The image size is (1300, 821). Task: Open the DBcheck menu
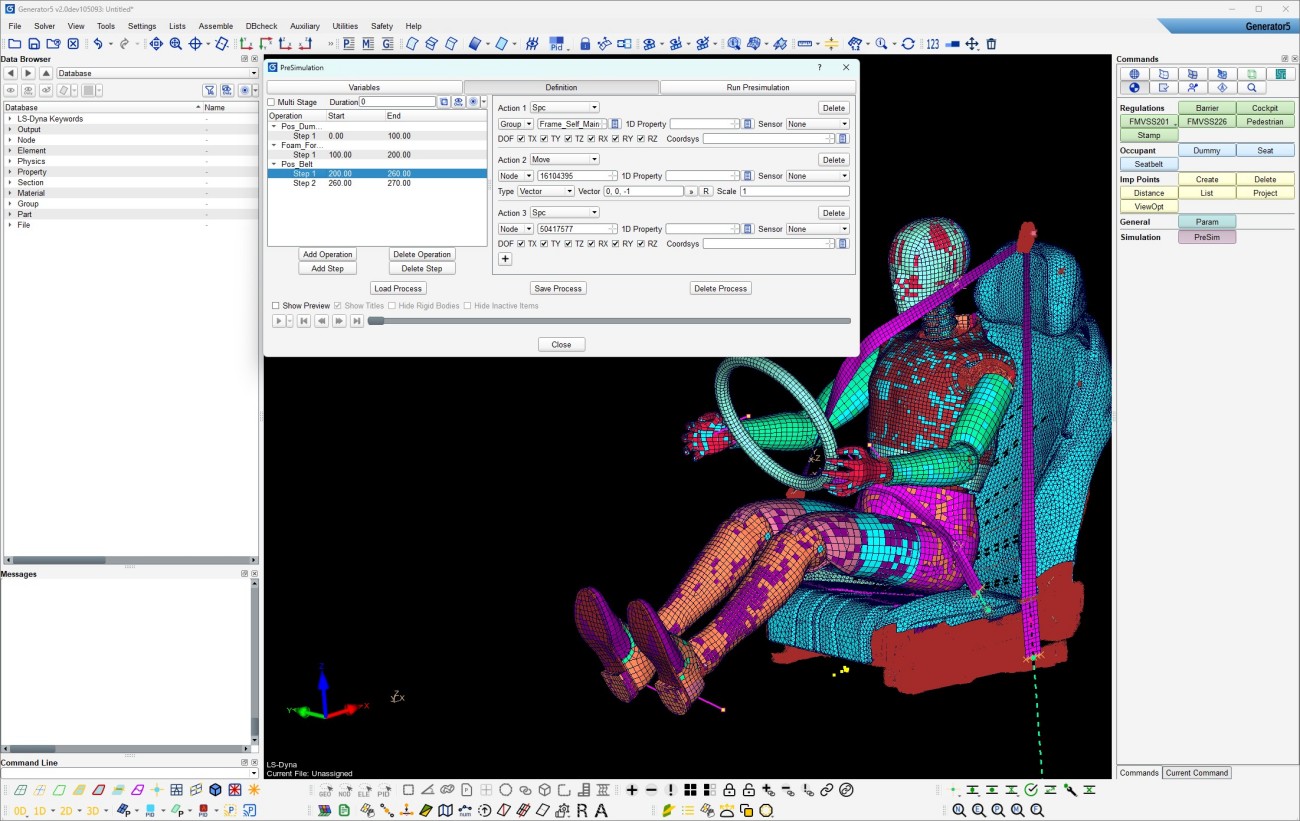click(261, 26)
